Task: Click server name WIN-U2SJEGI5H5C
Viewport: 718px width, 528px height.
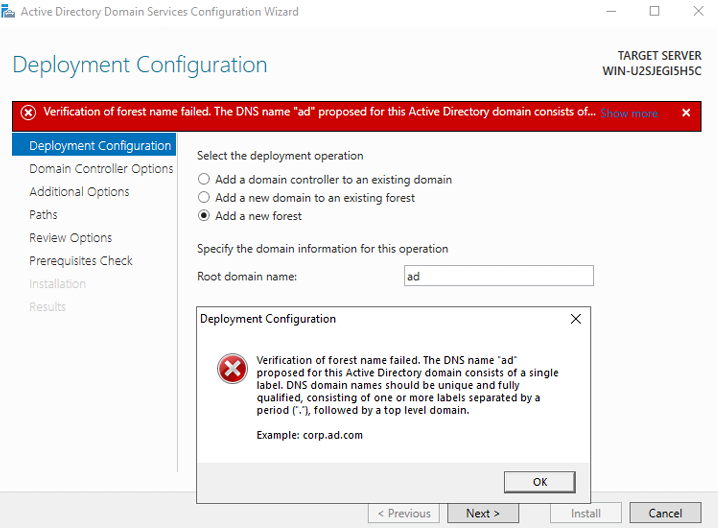Action: coord(652,71)
